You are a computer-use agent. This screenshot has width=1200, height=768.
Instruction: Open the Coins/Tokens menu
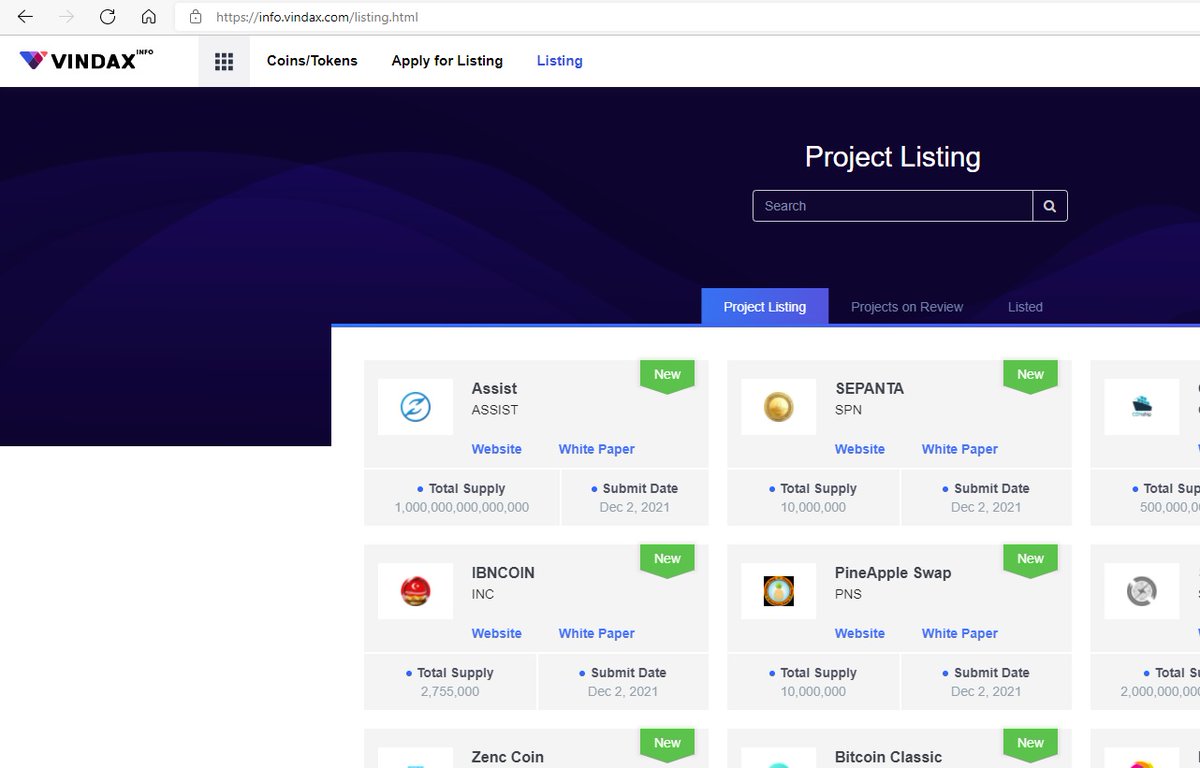pos(312,61)
